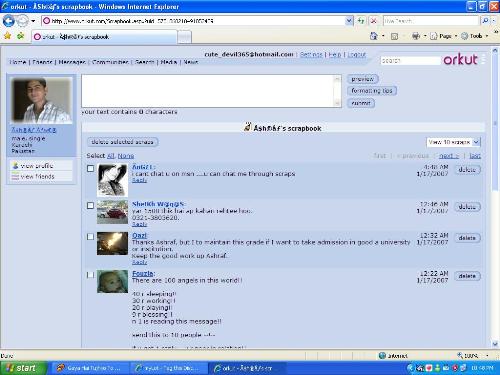Click the orkut favicon in the address bar
This screenshot has height=375, width=500.
point(47,21)
